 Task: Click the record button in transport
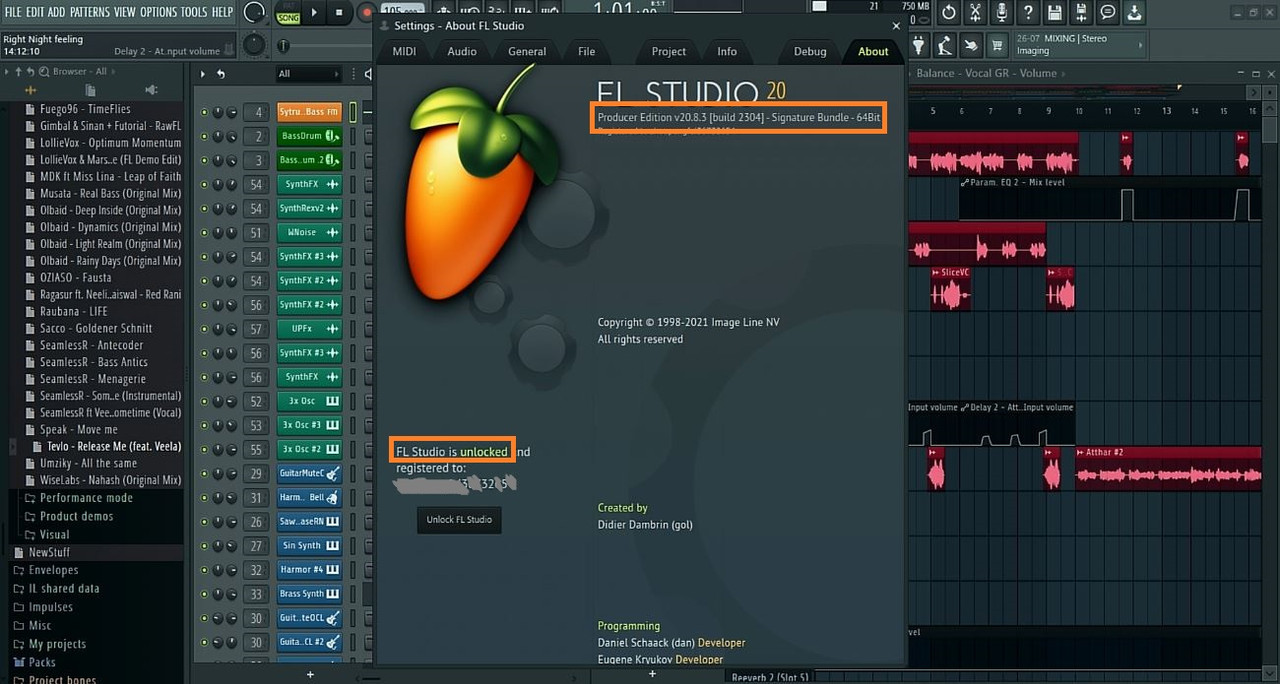[x=367, y=13]
